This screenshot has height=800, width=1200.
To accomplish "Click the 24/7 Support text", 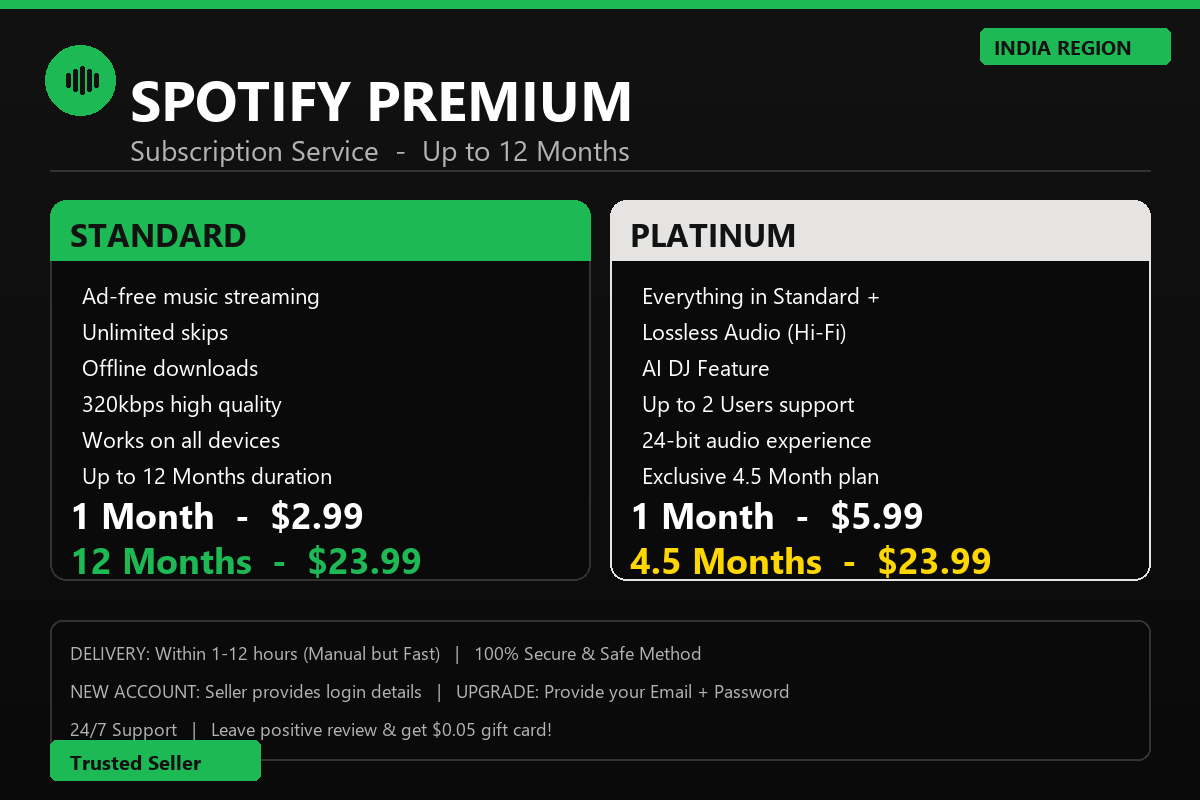I will [124, 730].
